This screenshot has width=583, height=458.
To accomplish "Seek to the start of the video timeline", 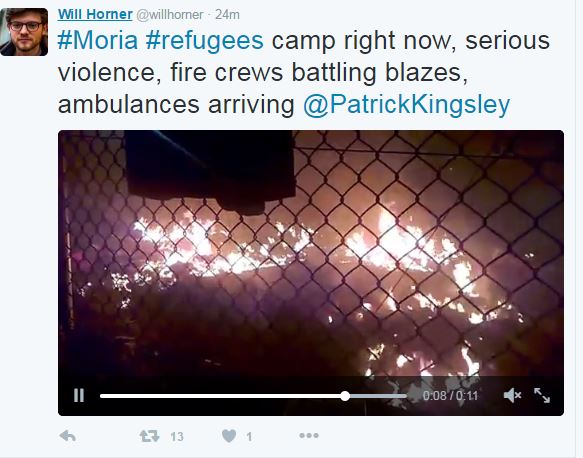I will 102,396.
